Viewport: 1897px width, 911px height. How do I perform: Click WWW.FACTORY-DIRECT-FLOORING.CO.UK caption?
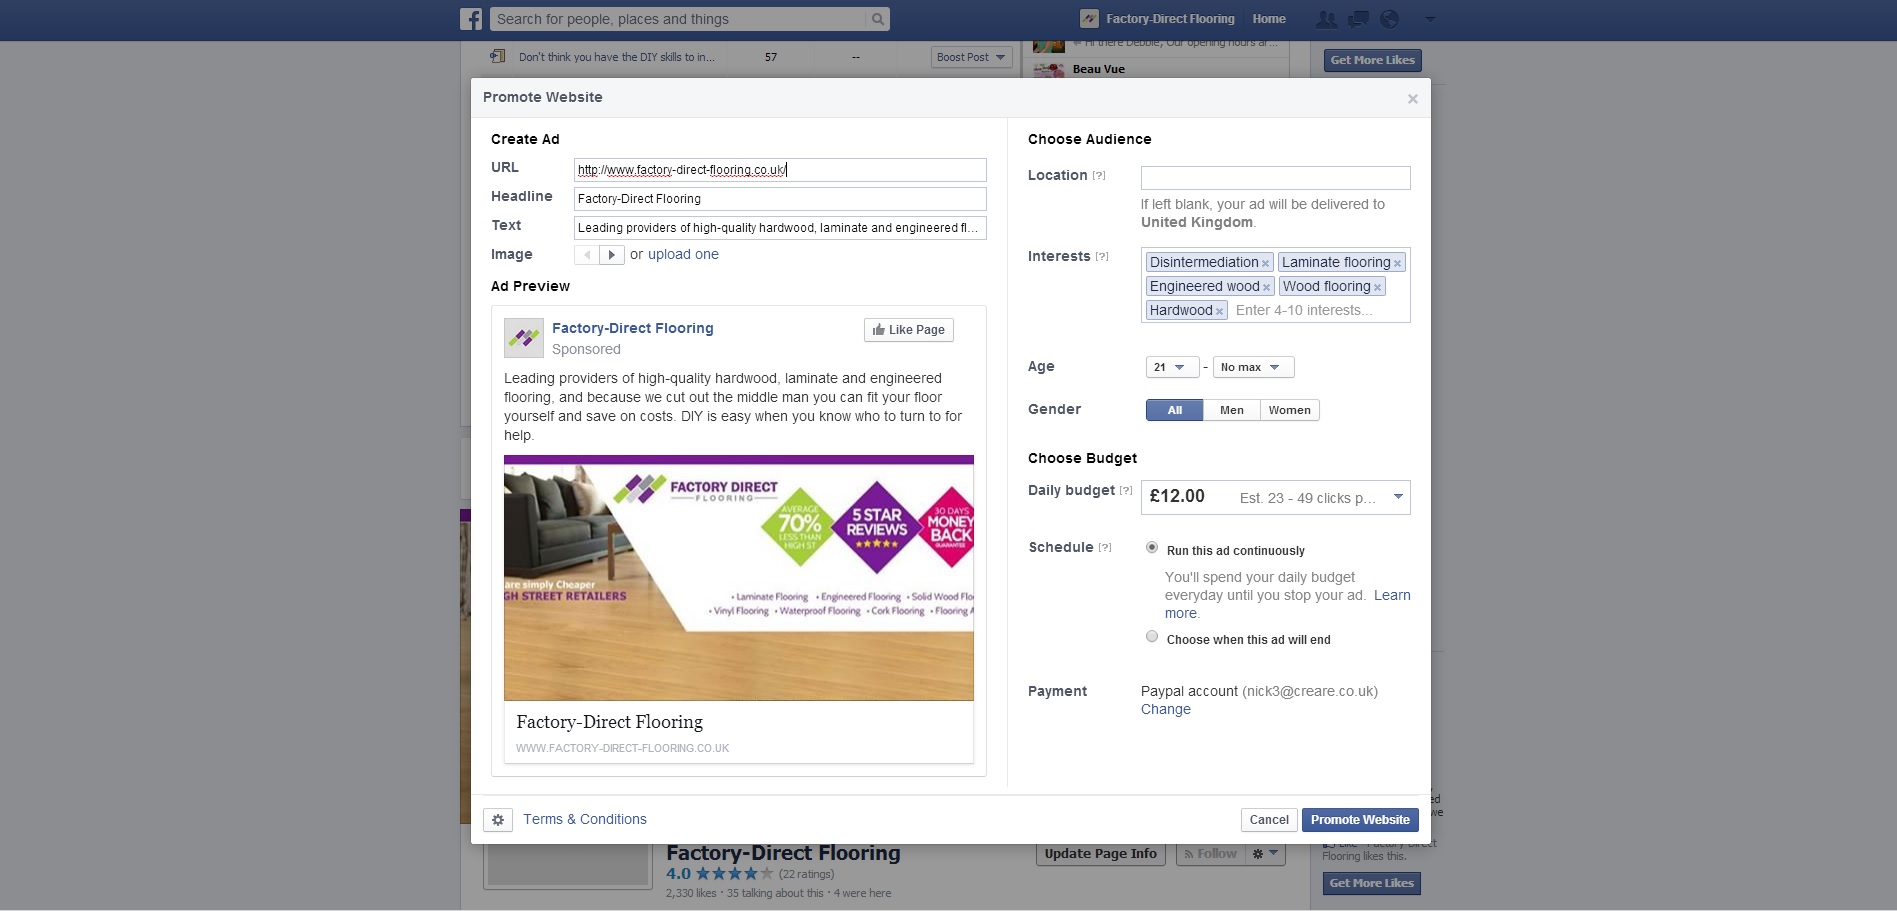pos(622,748)
